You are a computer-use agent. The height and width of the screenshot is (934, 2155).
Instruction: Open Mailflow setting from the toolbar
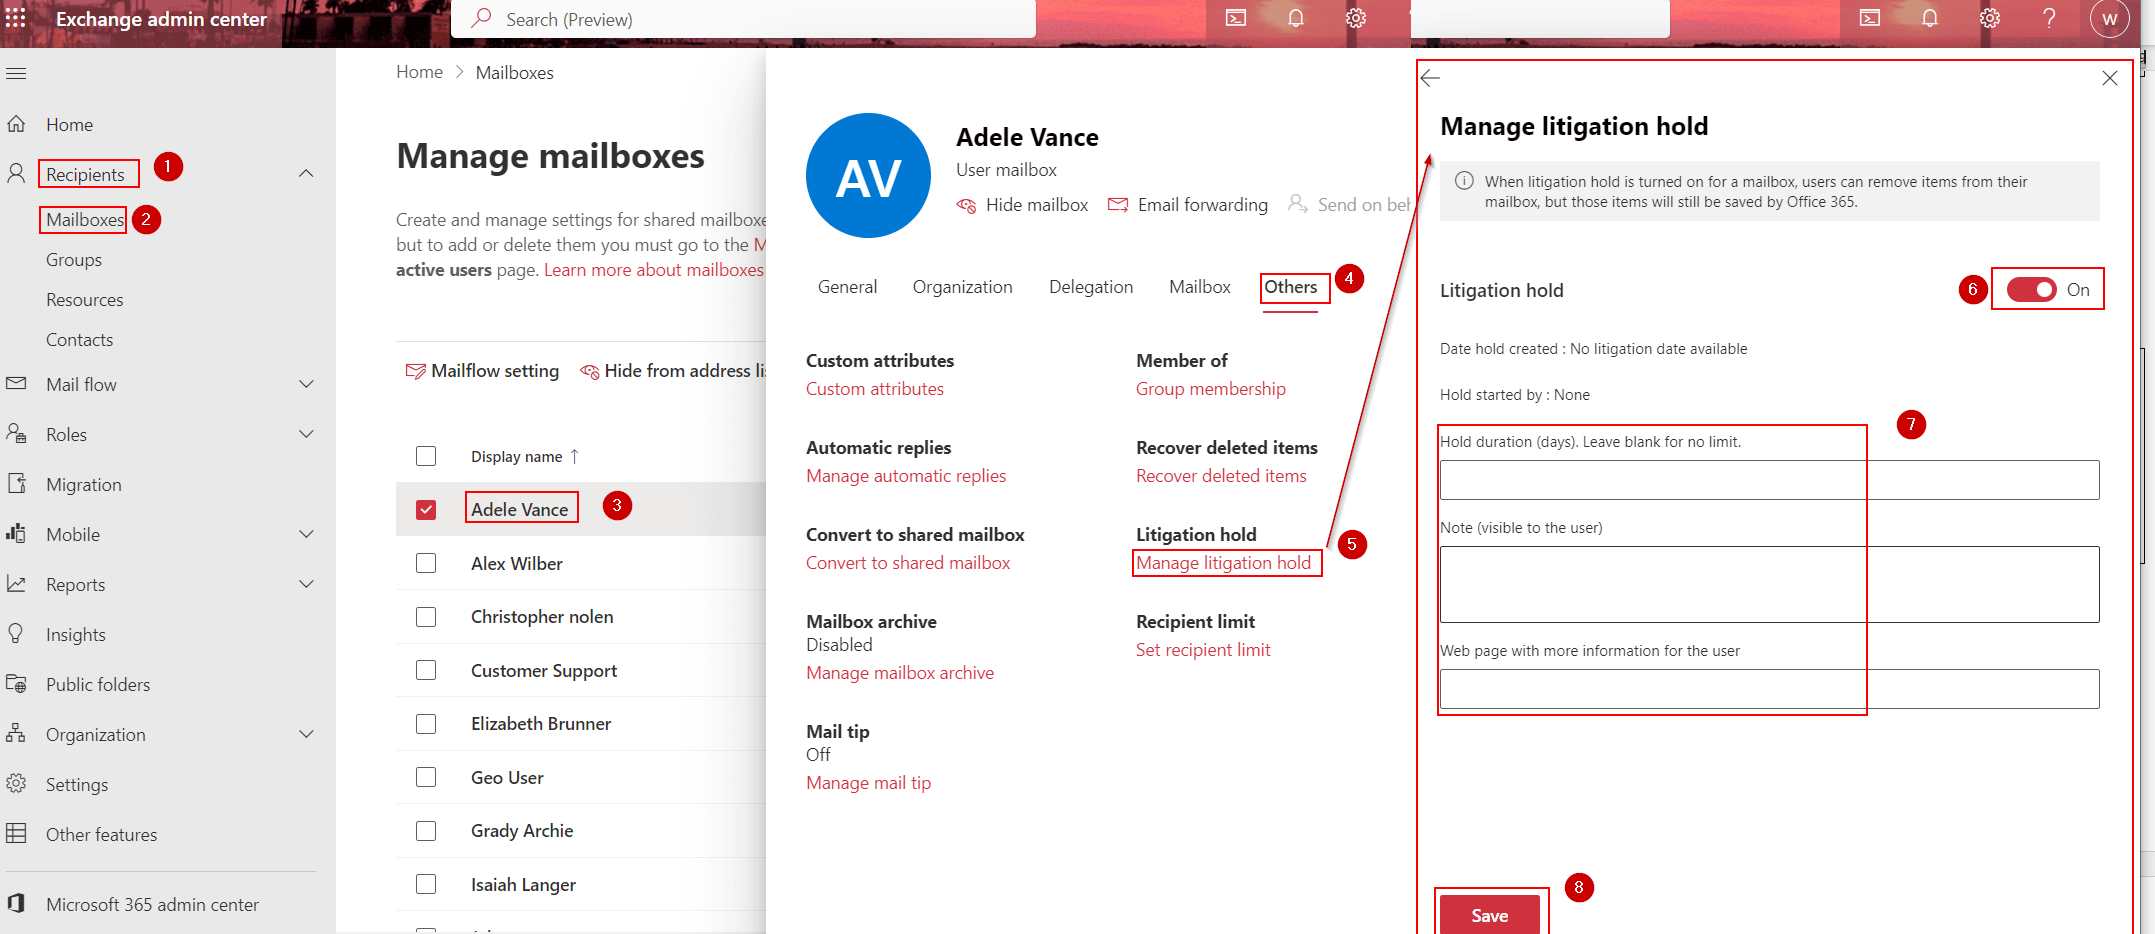pyautogui.click(x=482, y=371)
